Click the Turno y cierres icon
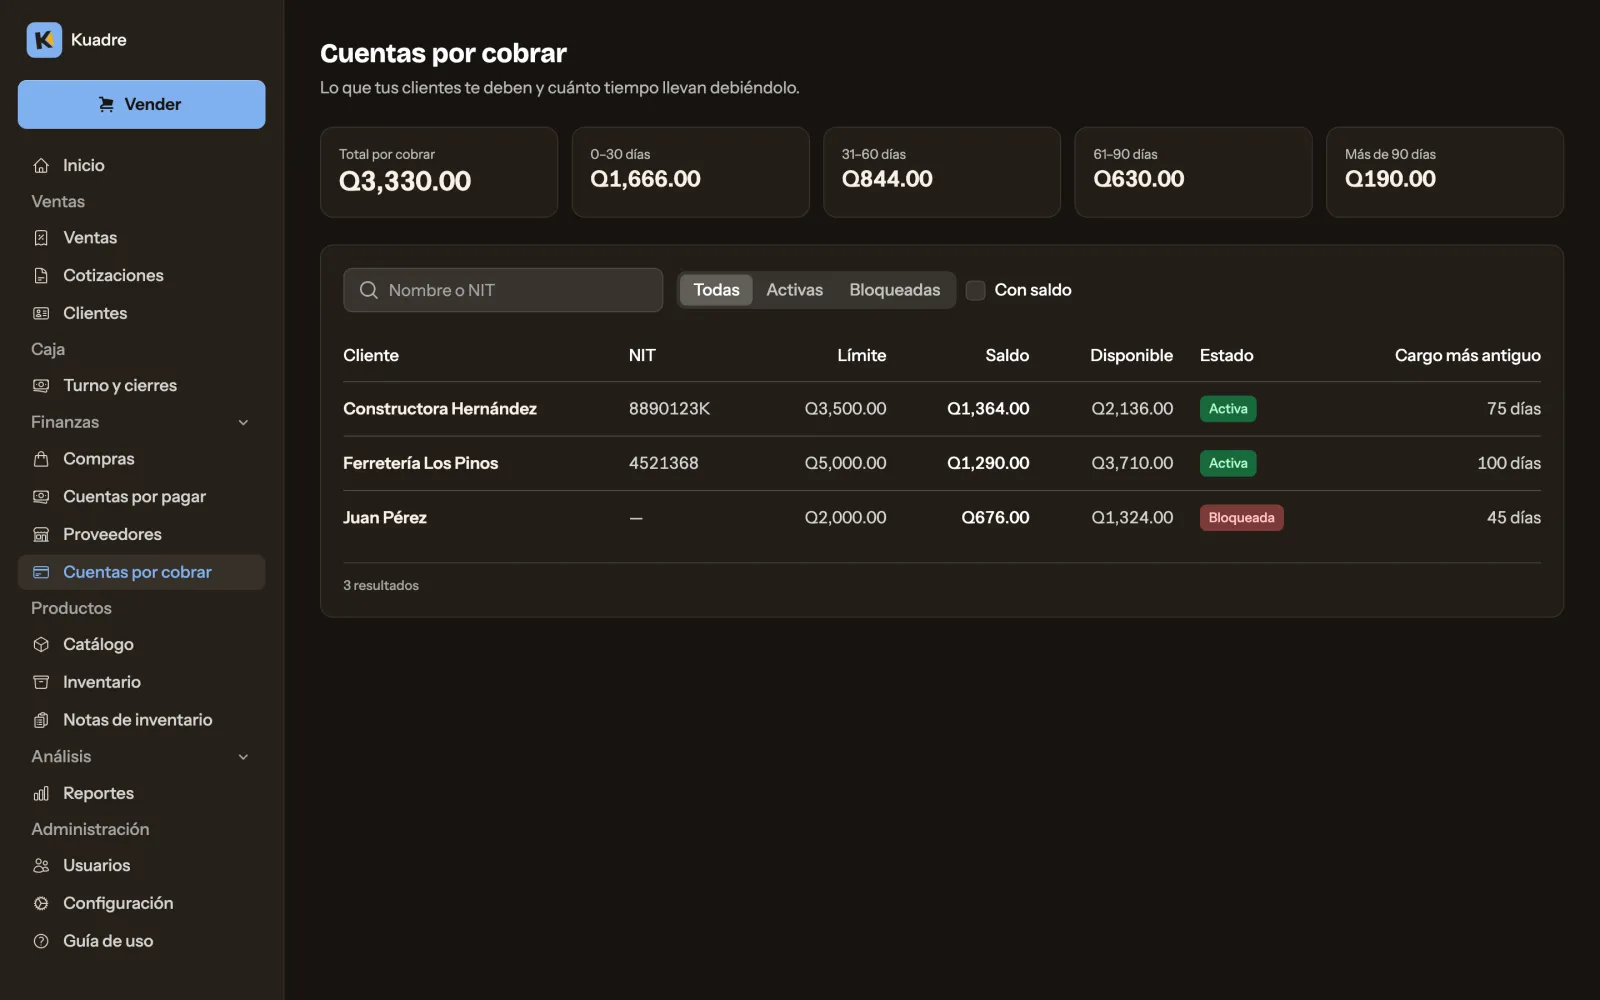Screen dimensions: 1600x1000 [41, 386]
